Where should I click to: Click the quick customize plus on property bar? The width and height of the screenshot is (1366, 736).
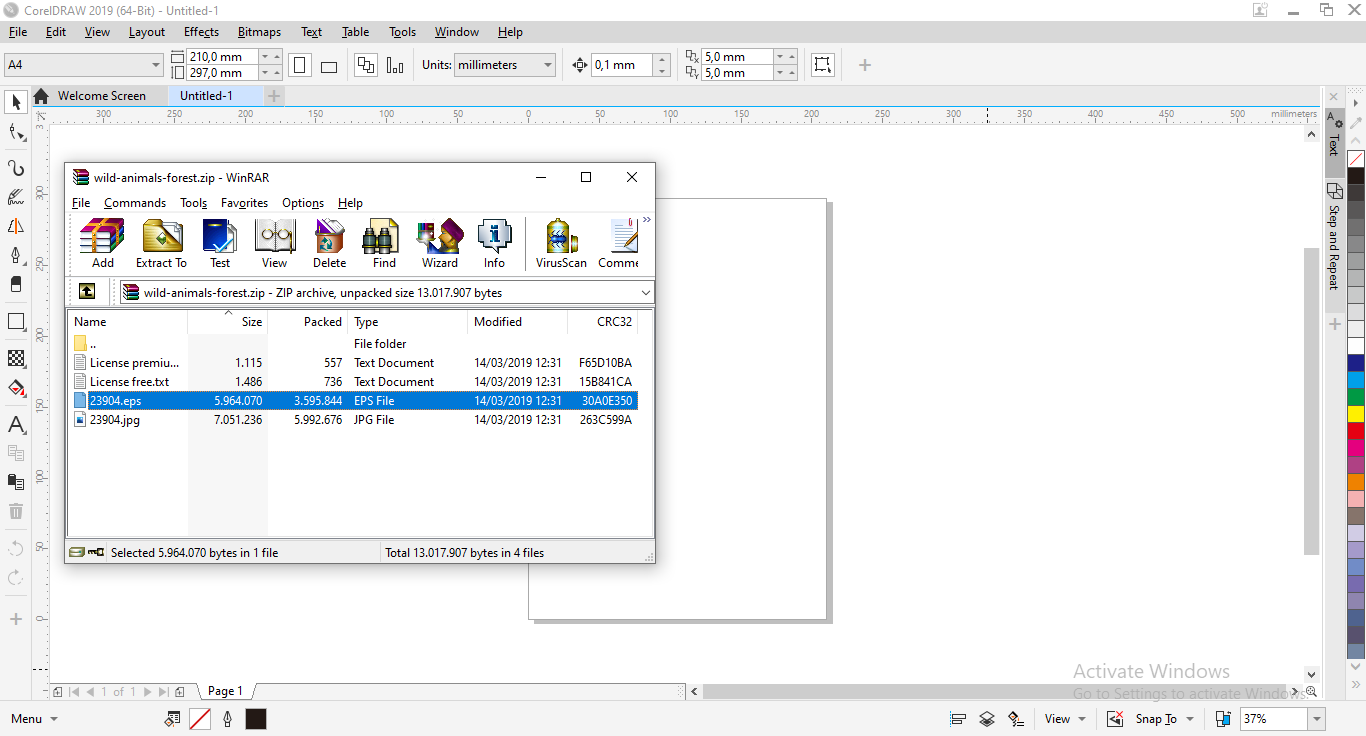865,65
